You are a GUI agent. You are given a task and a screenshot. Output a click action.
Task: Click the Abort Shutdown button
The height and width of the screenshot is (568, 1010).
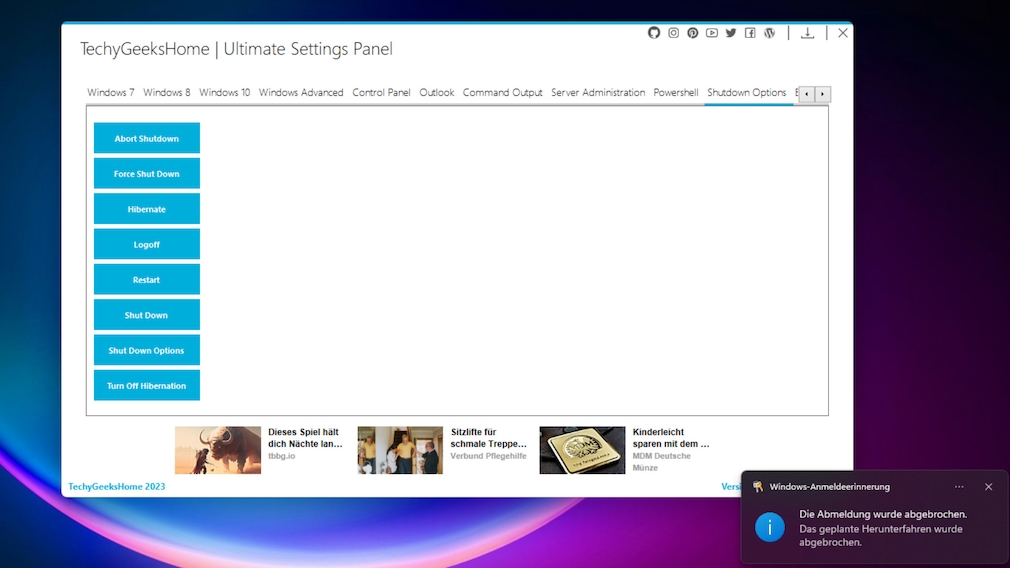pyautogui.click(x=147, y=138)
